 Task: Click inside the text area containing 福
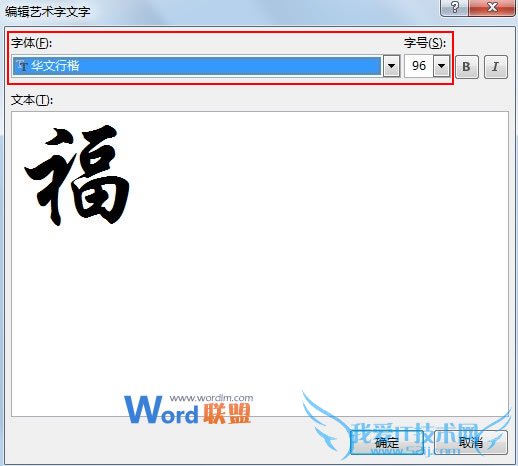[260, 264]
